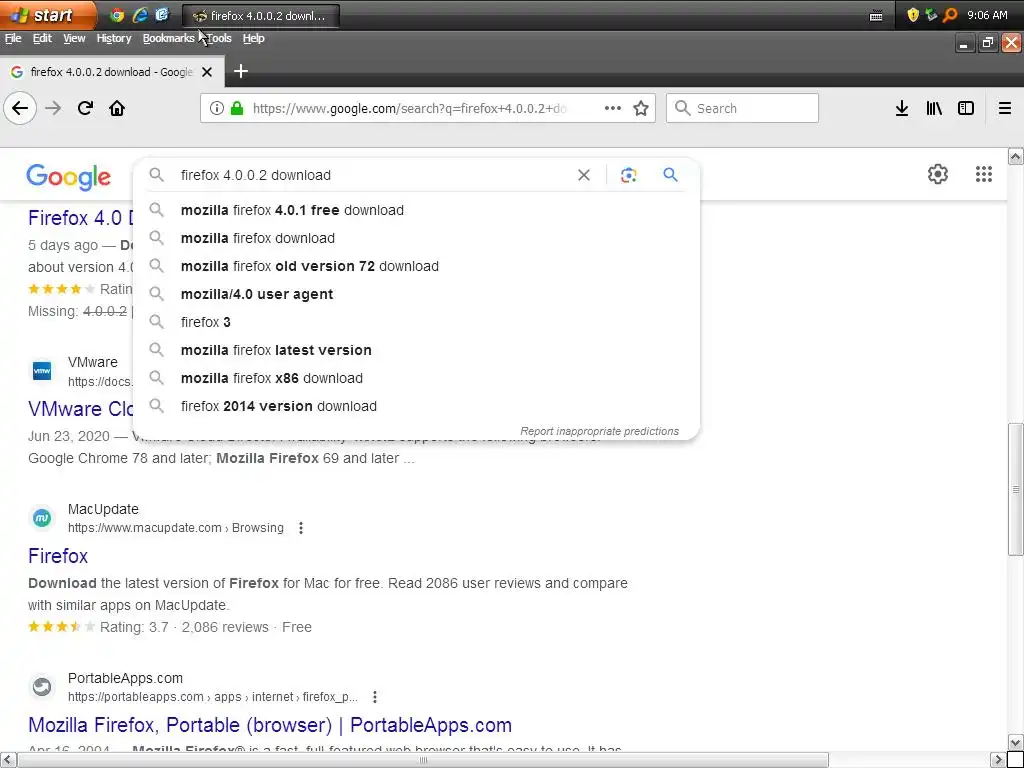Click the Windows start button
1024x768 pixels.
(47, 15)
